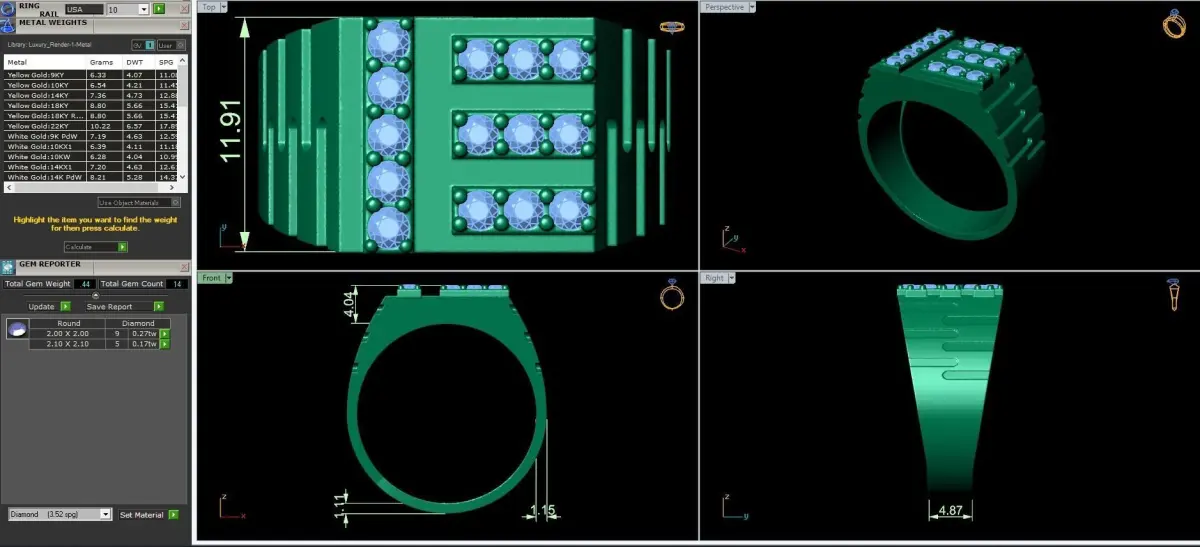Select the Yellow Gold:18KY row with 5.66 DWT
This screenshot has width=1200, height=547.
91,106
